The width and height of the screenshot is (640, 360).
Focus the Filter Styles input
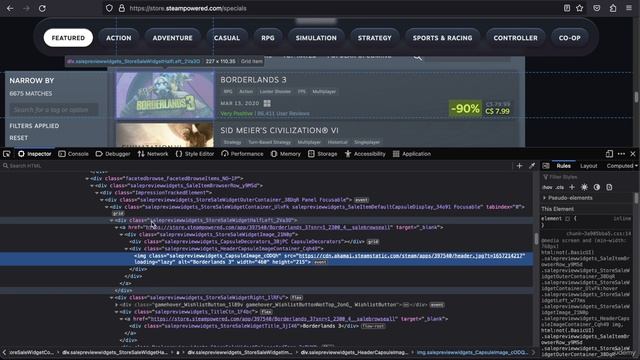click(x=588, y=177)
